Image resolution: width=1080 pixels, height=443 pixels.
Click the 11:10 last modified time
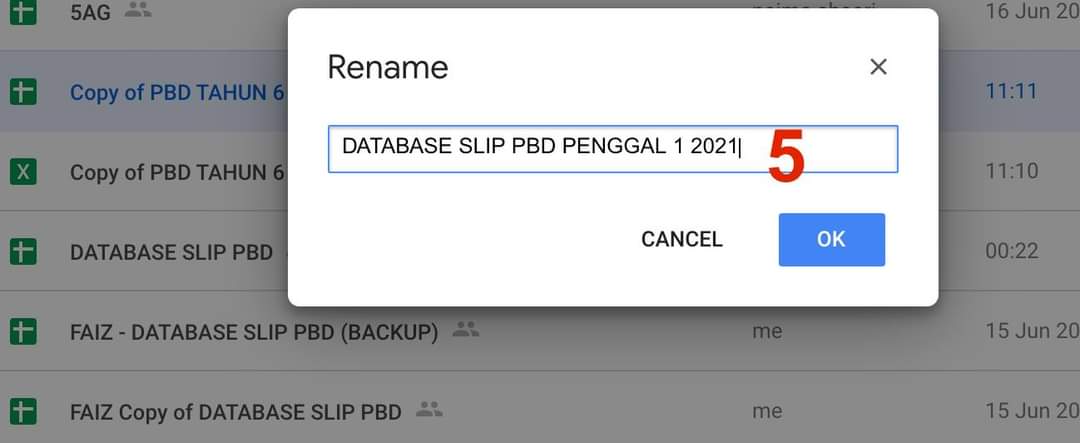[x=1011, y=172]
